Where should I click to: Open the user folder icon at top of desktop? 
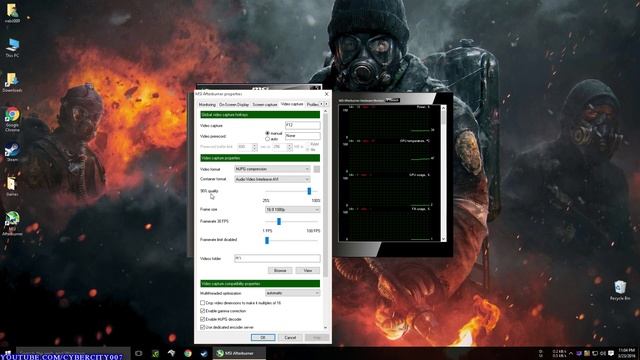(12, 12)
